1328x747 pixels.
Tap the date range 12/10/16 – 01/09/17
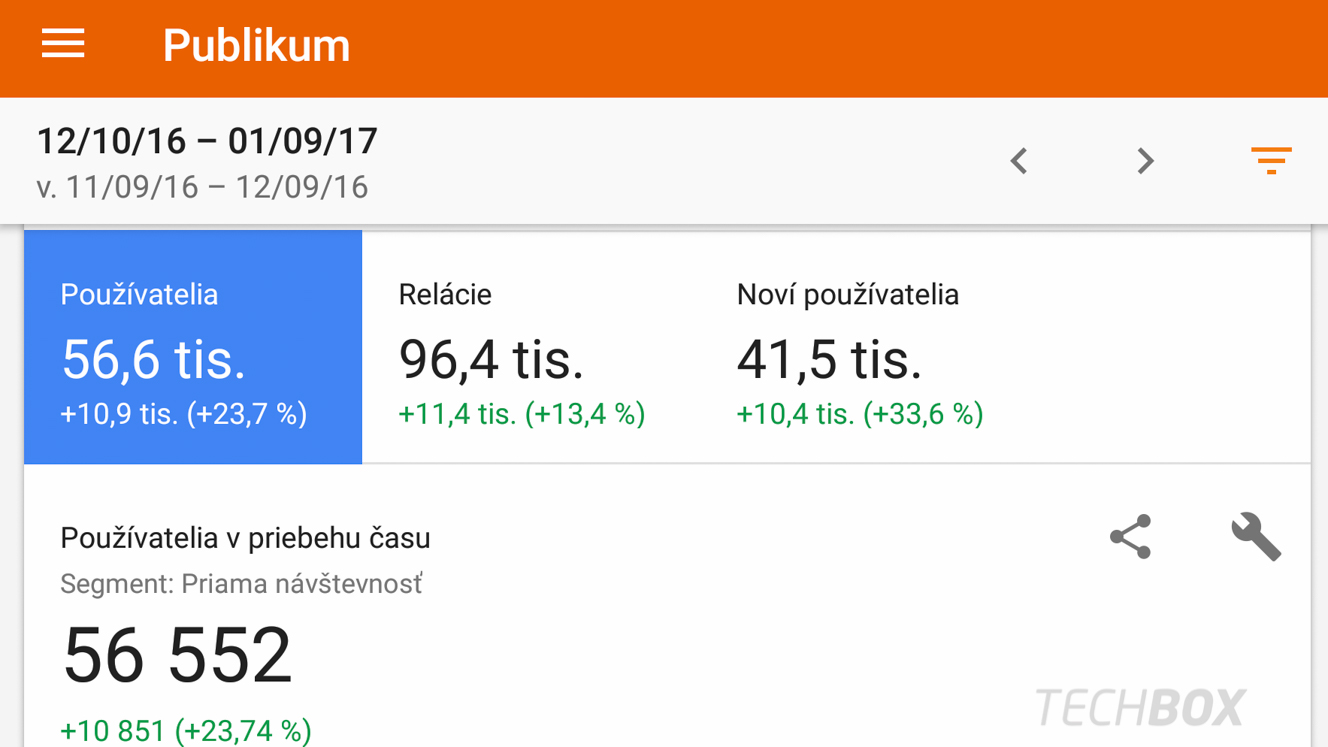tap(207, 141)
